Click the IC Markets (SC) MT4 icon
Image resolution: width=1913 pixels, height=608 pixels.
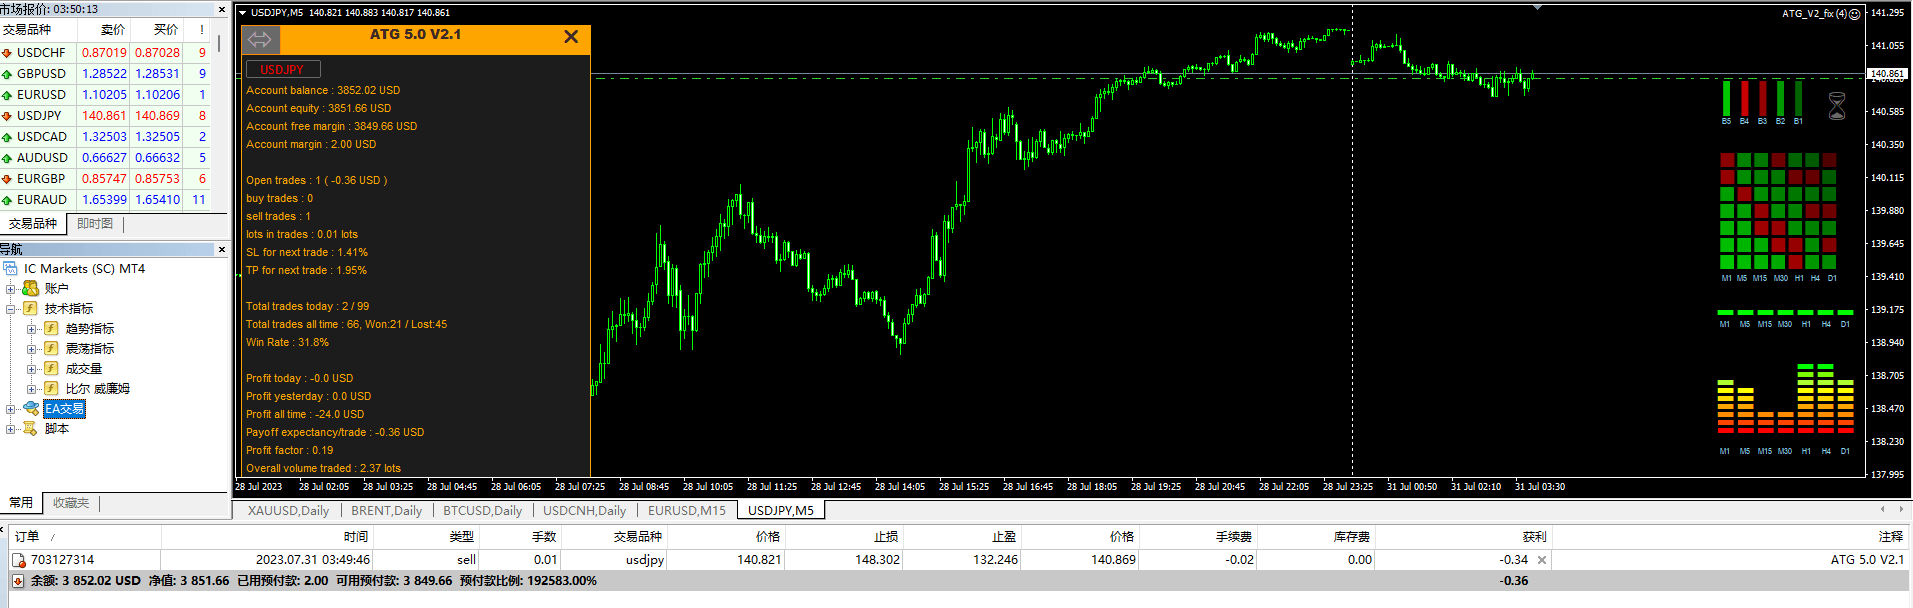pyautogui.click(x=11, y=269)
